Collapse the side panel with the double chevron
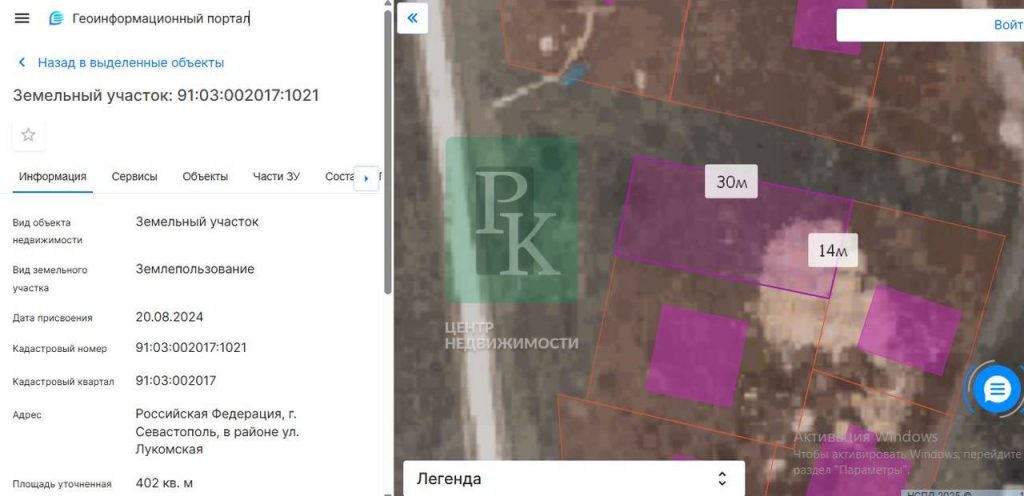This screenshot has height=496, width=1024. coord(412,18)
